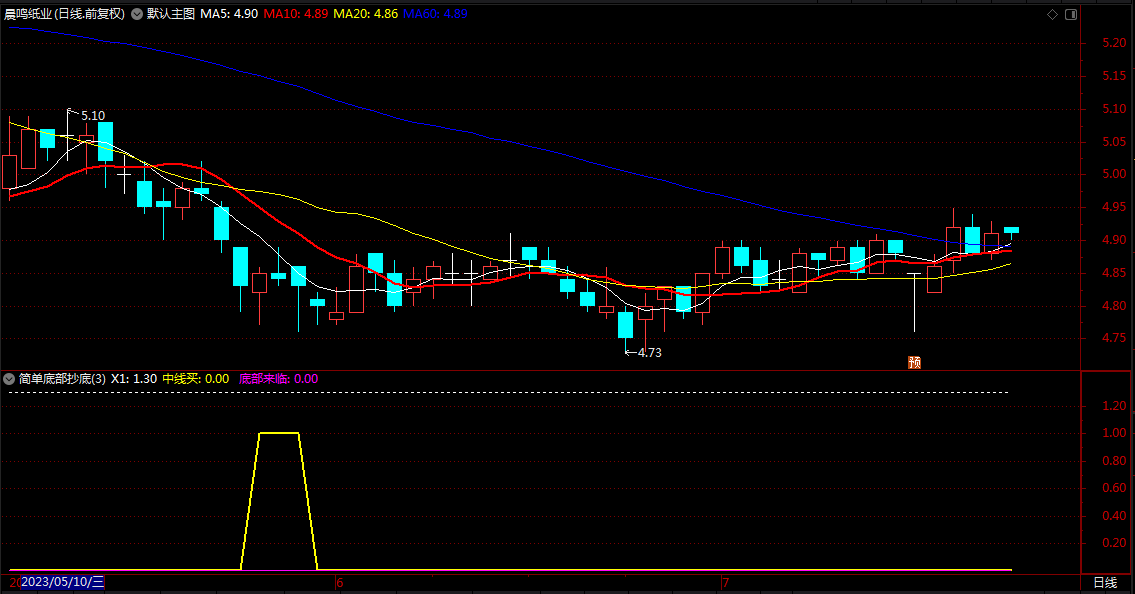
Task: Click the 4.75 price axis label
Action: click(x=1114, y=338)
